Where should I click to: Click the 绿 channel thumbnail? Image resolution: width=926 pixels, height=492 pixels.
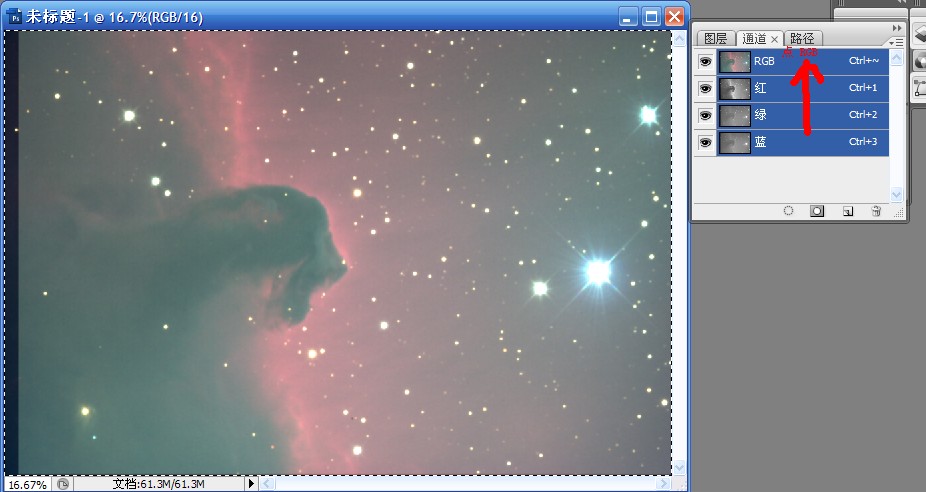(735, 116)
